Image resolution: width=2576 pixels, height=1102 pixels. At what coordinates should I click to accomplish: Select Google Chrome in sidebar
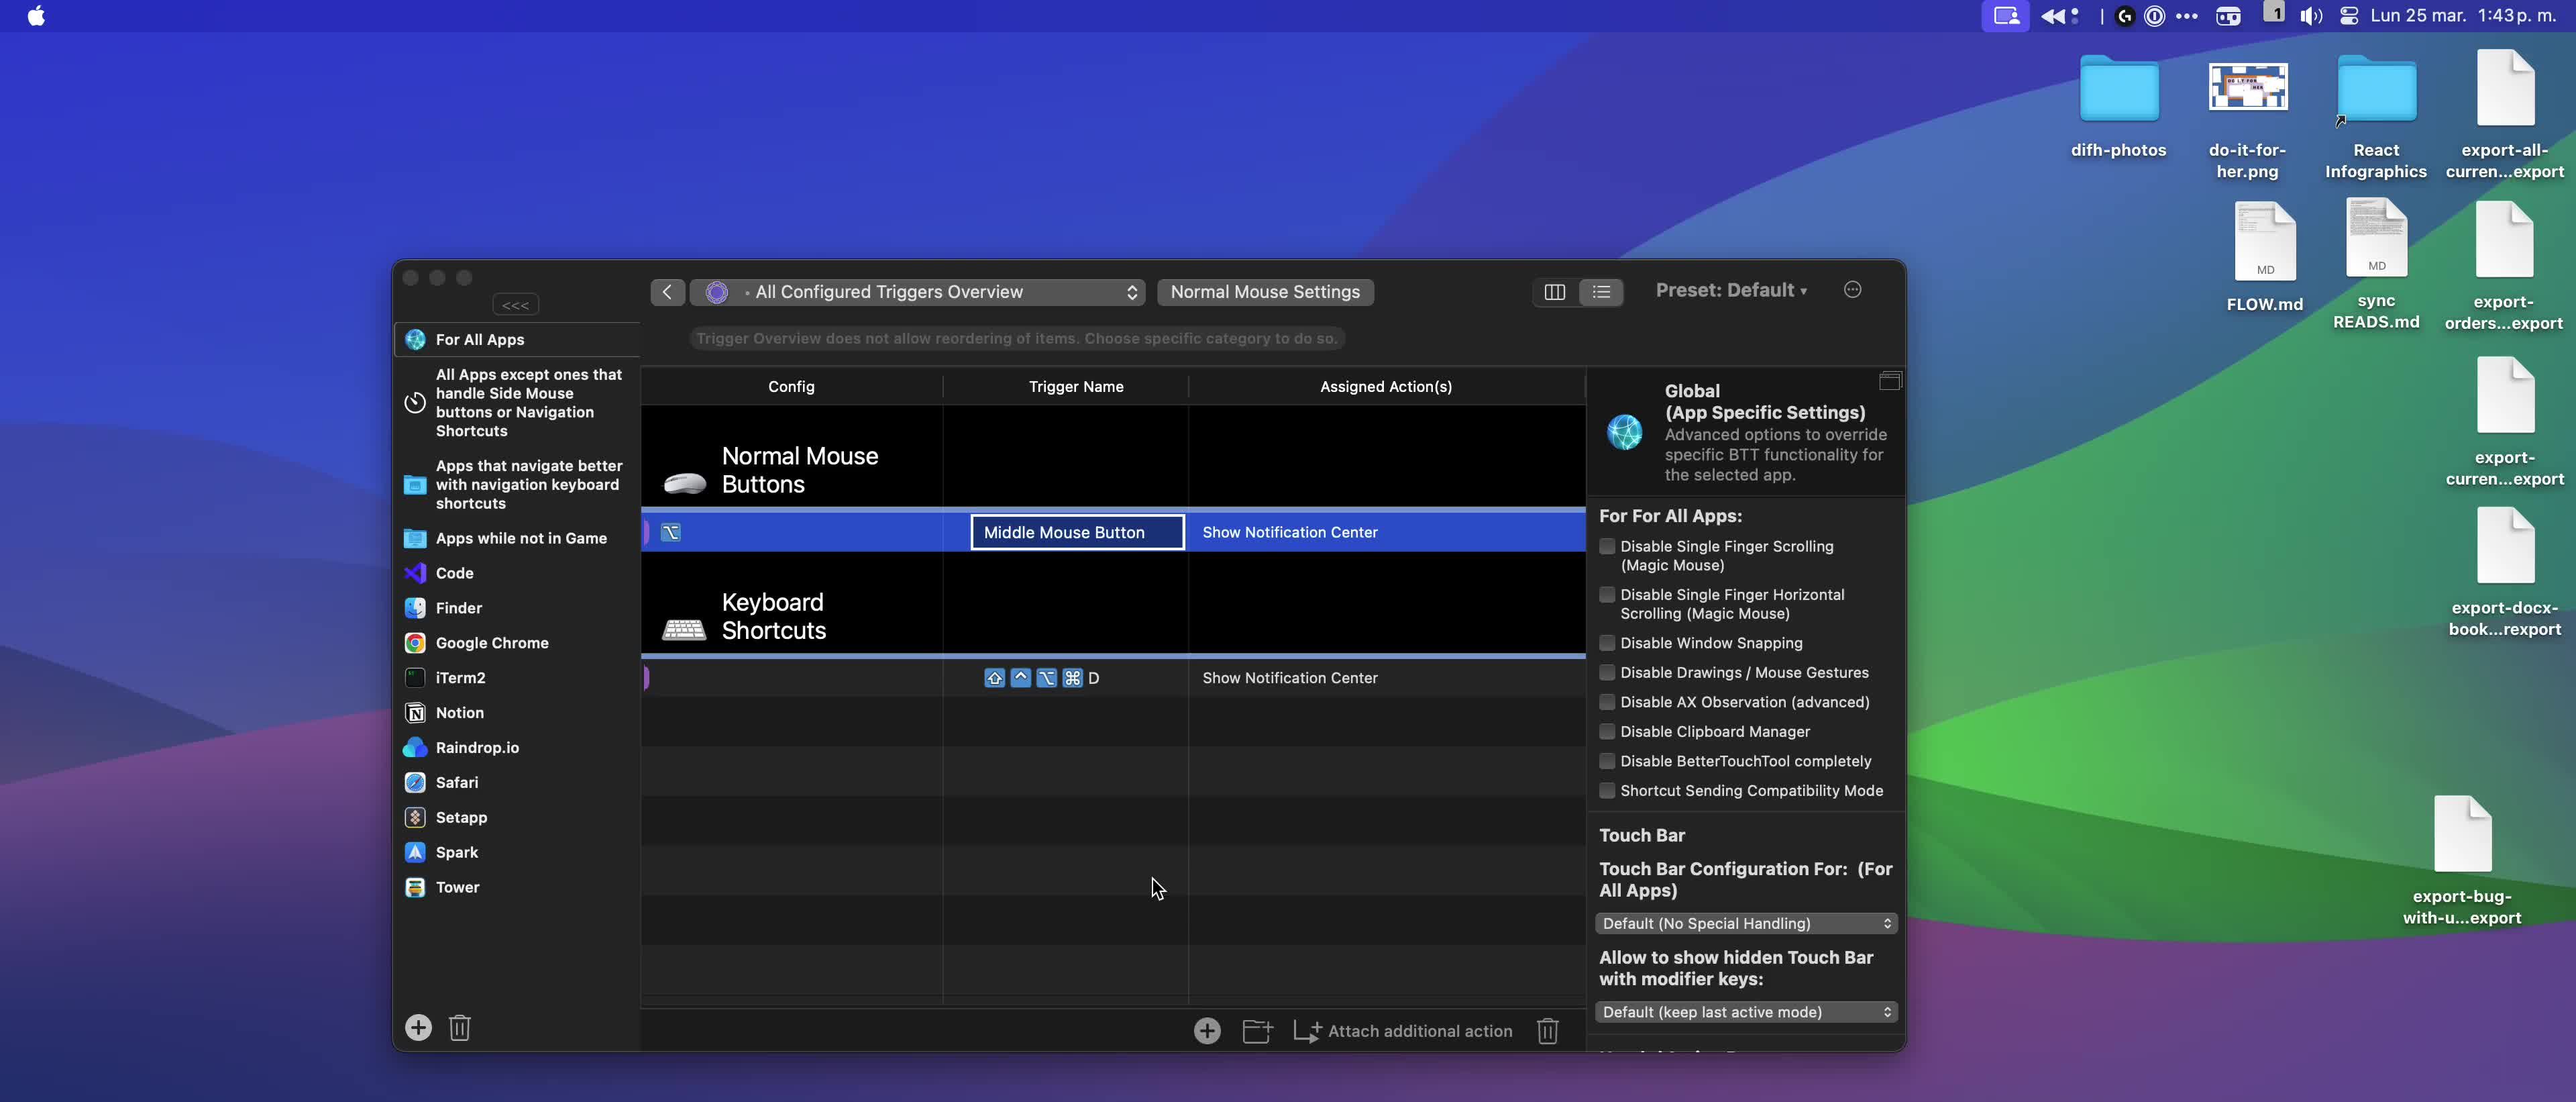tap(517, 644)
